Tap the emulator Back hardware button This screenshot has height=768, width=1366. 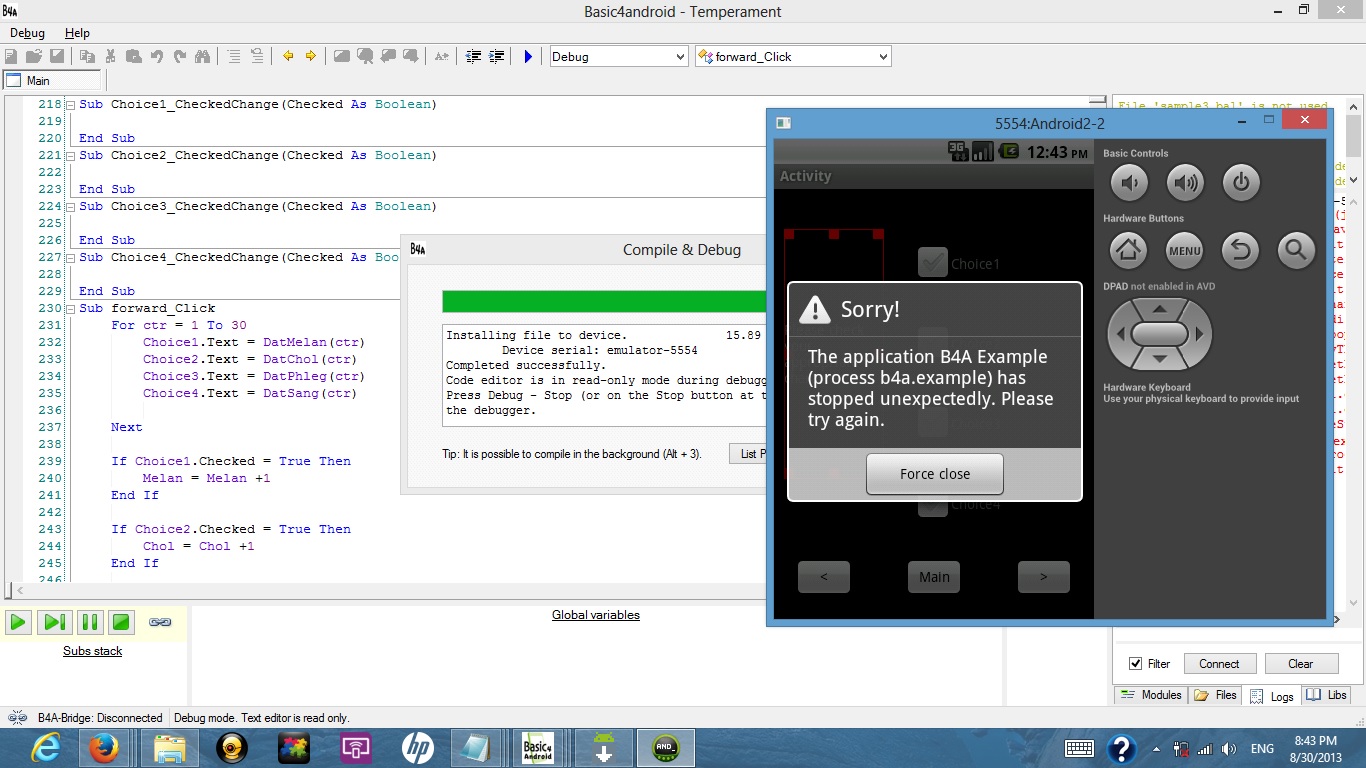(x=1240, y=250)
